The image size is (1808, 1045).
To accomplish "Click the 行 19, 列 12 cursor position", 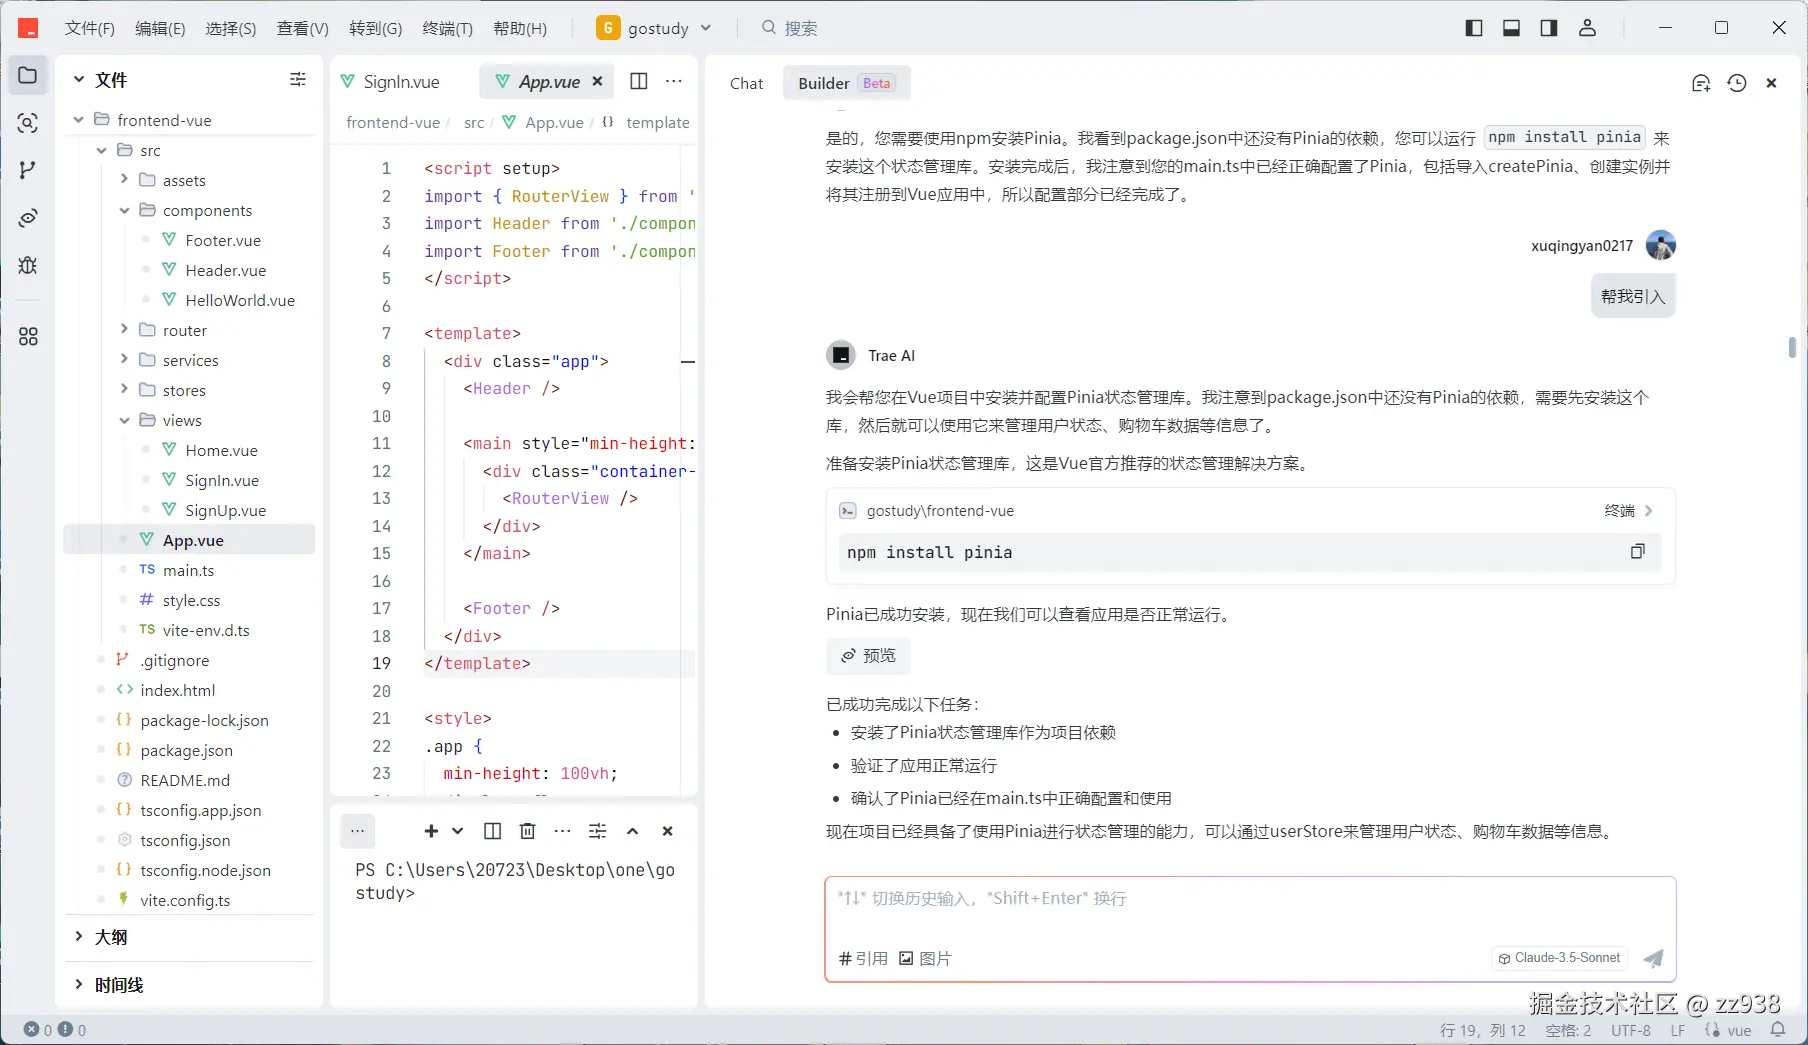I will pyautogui.click(x=1483, y=1030).
